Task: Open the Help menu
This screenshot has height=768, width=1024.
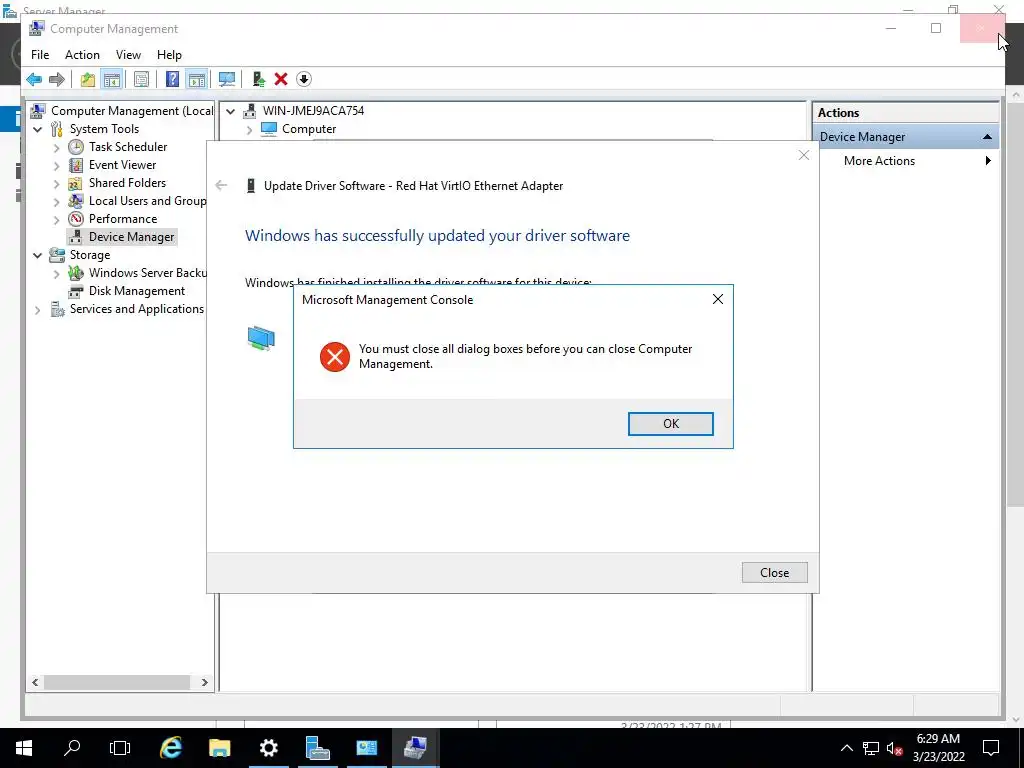Action: [x=169, y=55]
